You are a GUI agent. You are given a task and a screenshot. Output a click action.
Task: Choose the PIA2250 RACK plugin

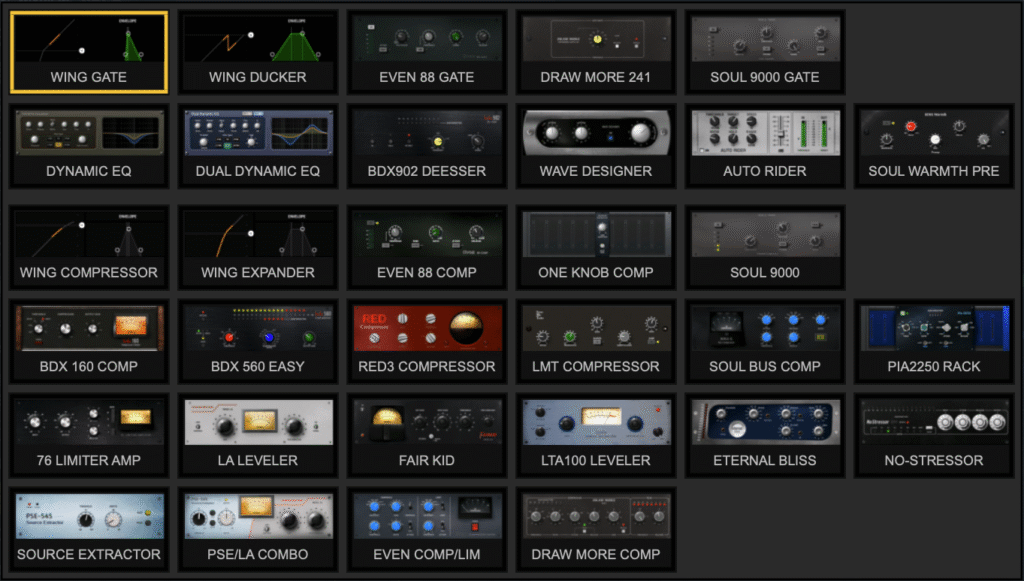tap(934, 341)
